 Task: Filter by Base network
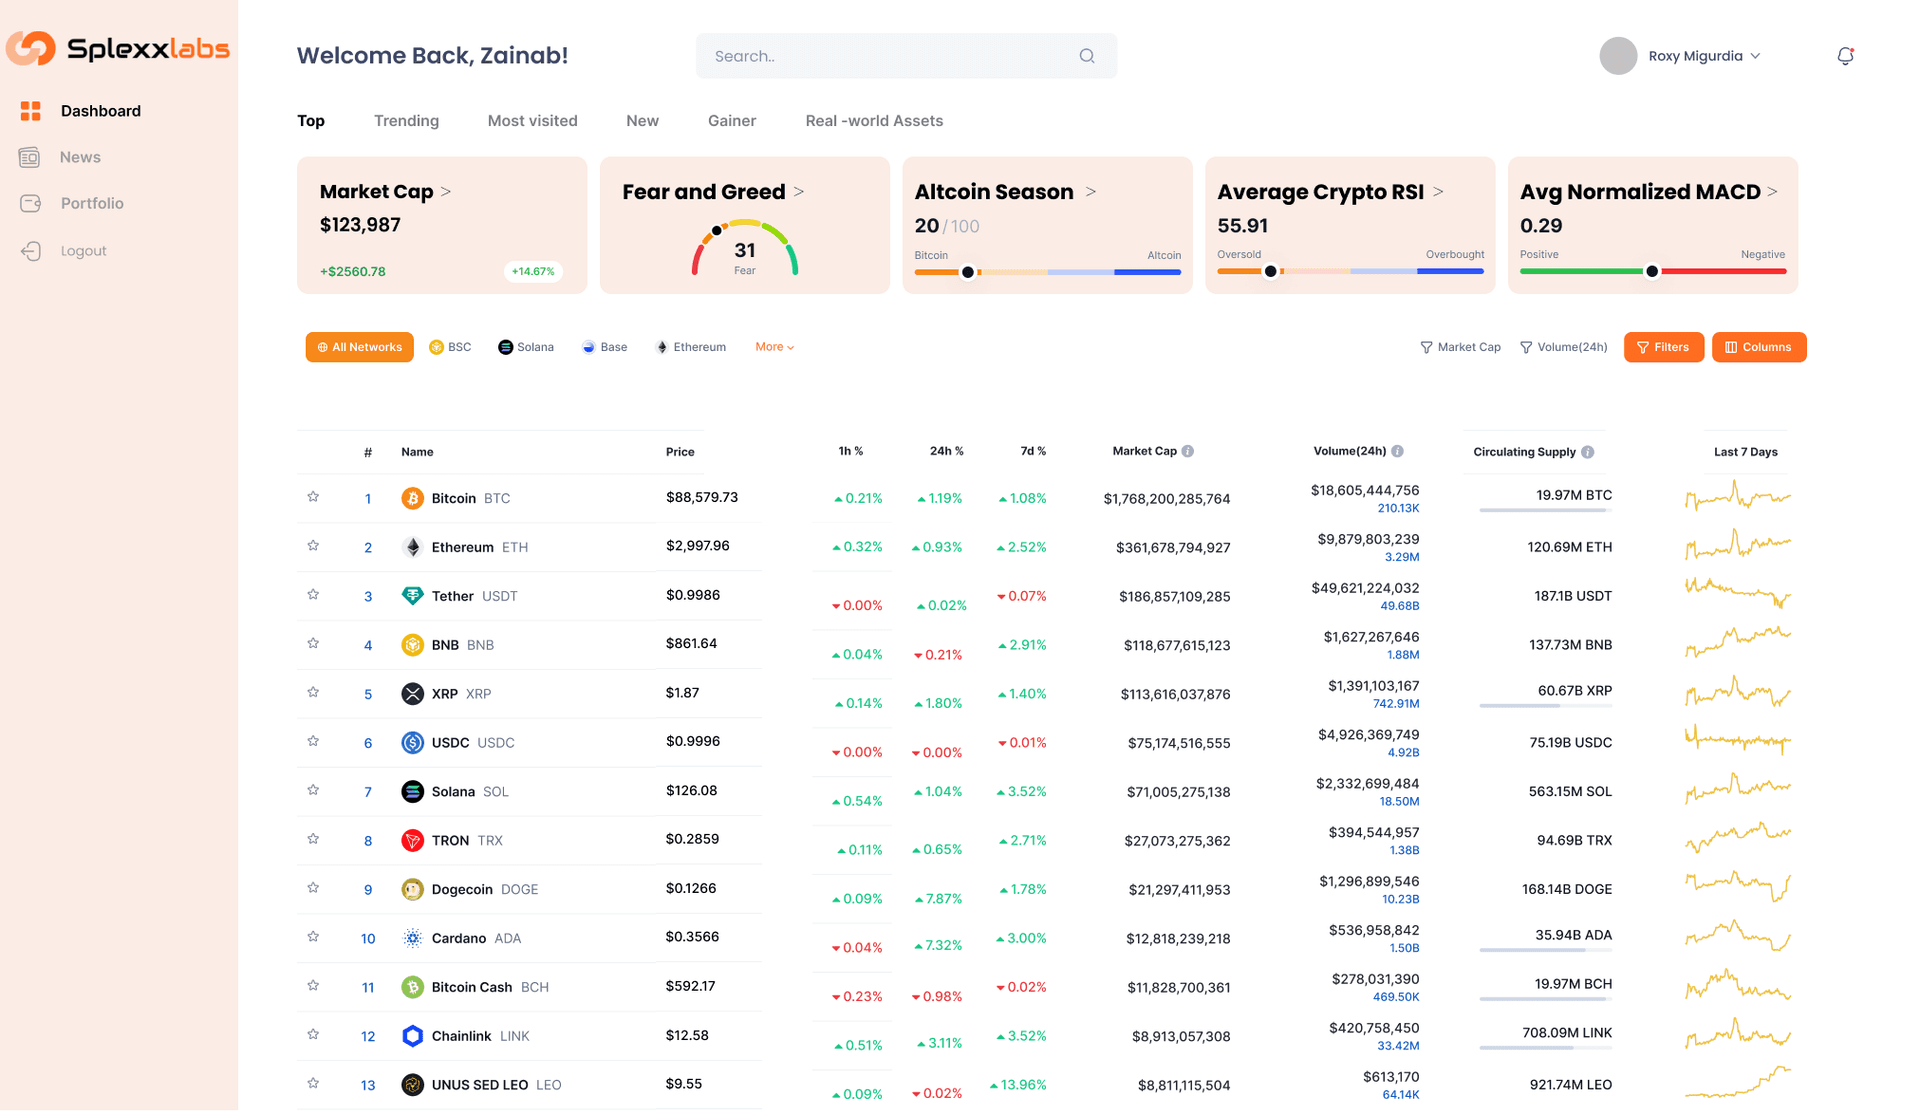pyautogui.click(x=605, y=347)
